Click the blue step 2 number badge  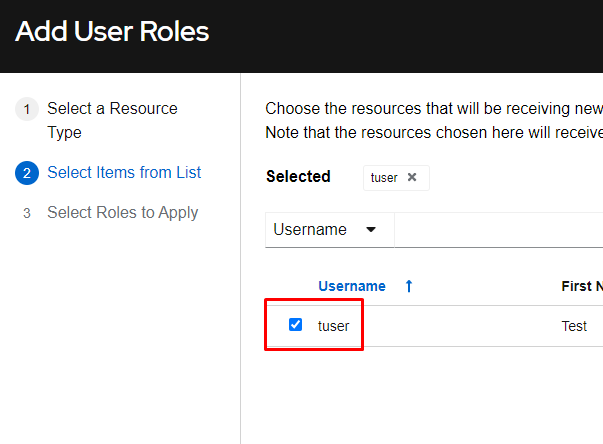[27, 173]
